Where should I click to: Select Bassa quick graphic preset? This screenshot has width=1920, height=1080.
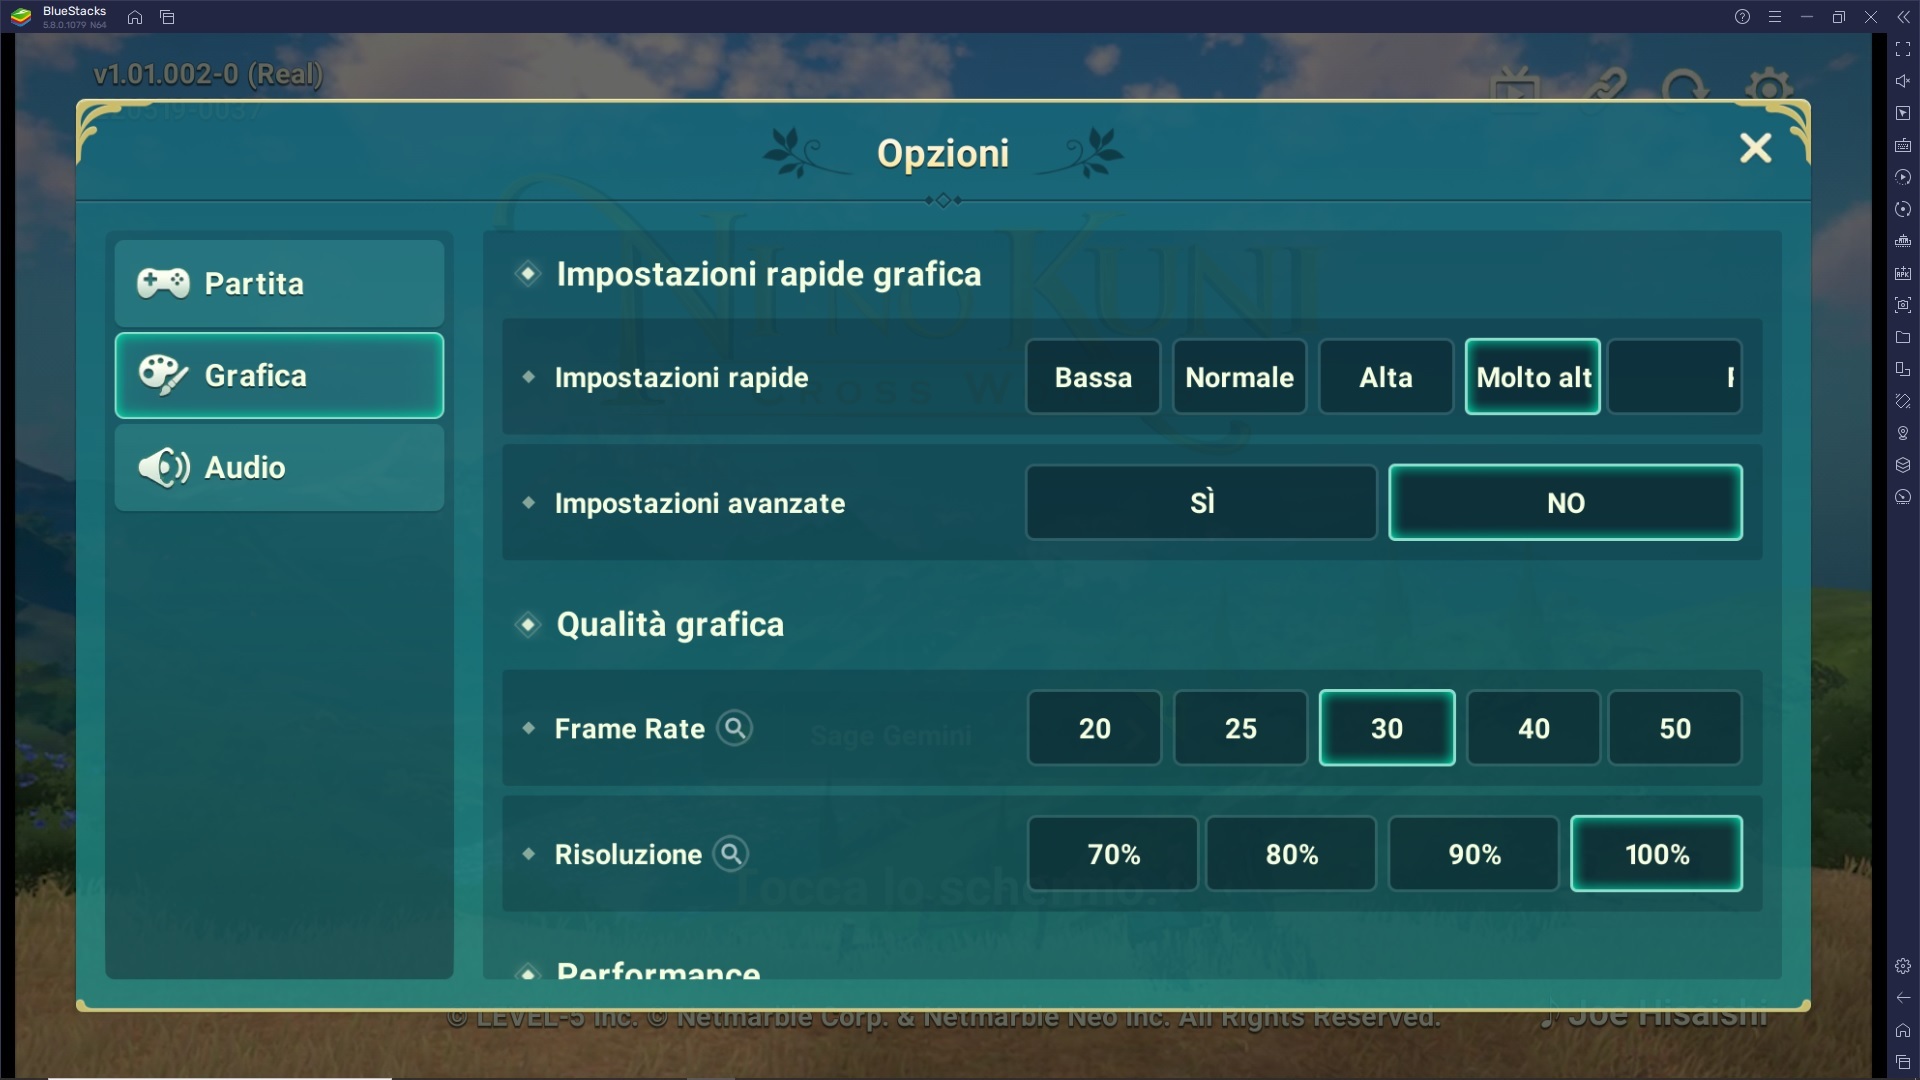[1095, 377]
